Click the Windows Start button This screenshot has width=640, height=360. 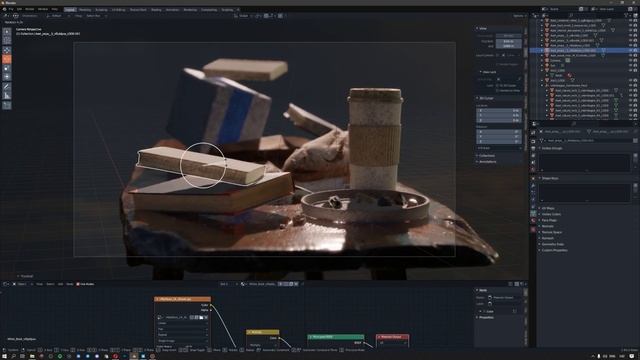click(4, 356)
